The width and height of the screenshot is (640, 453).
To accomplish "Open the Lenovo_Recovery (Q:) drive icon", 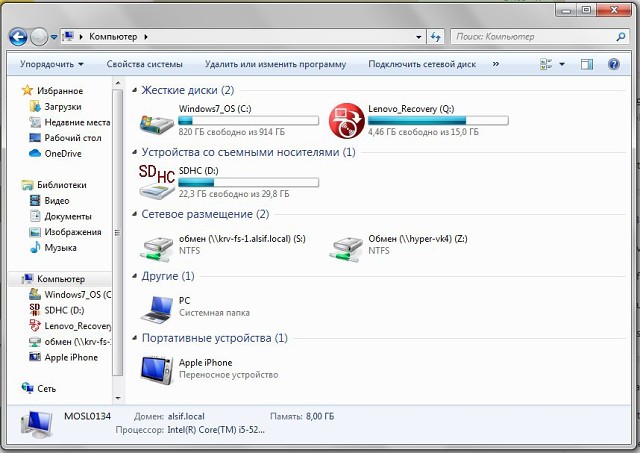I will tap(348, 119).
